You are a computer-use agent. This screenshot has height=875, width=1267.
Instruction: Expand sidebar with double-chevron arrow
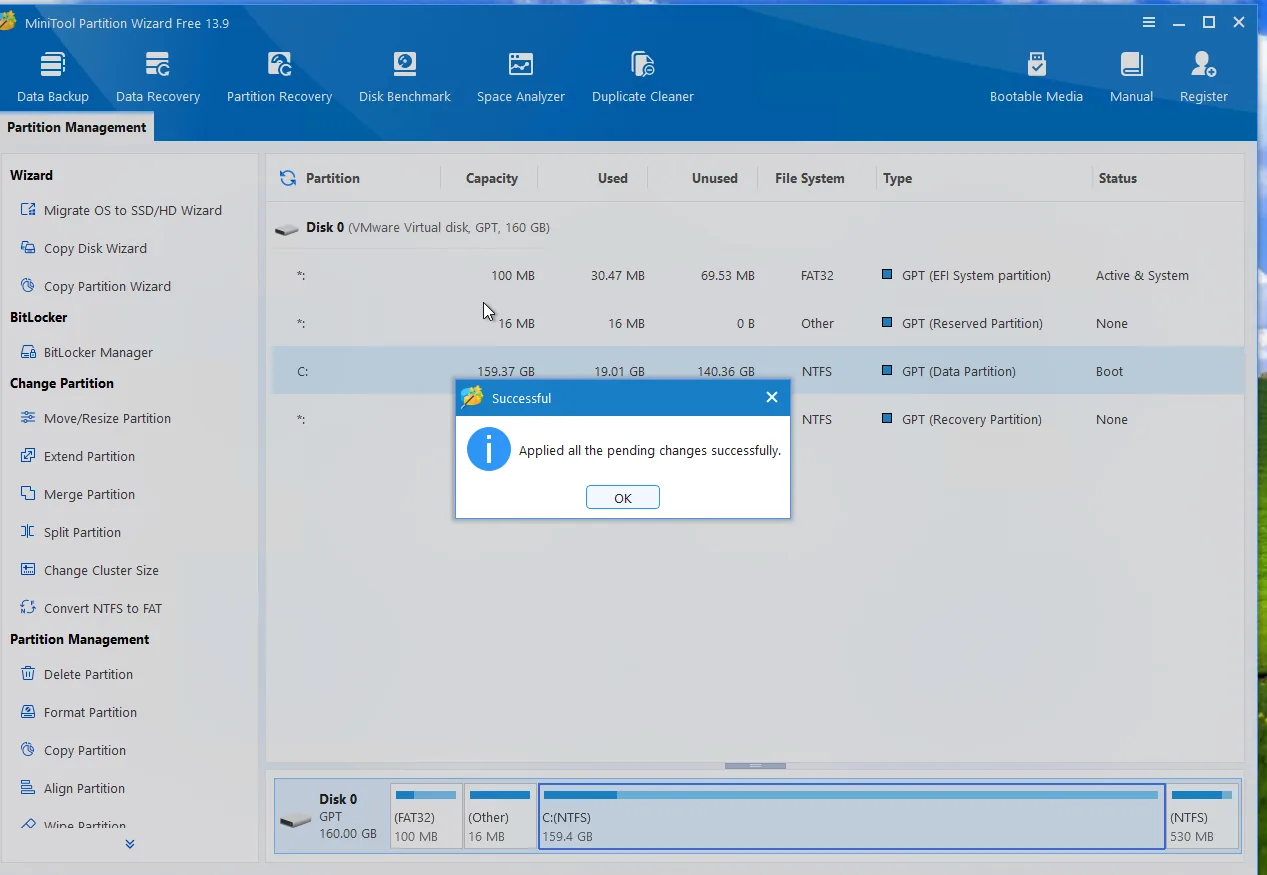[x=130, y=844]
